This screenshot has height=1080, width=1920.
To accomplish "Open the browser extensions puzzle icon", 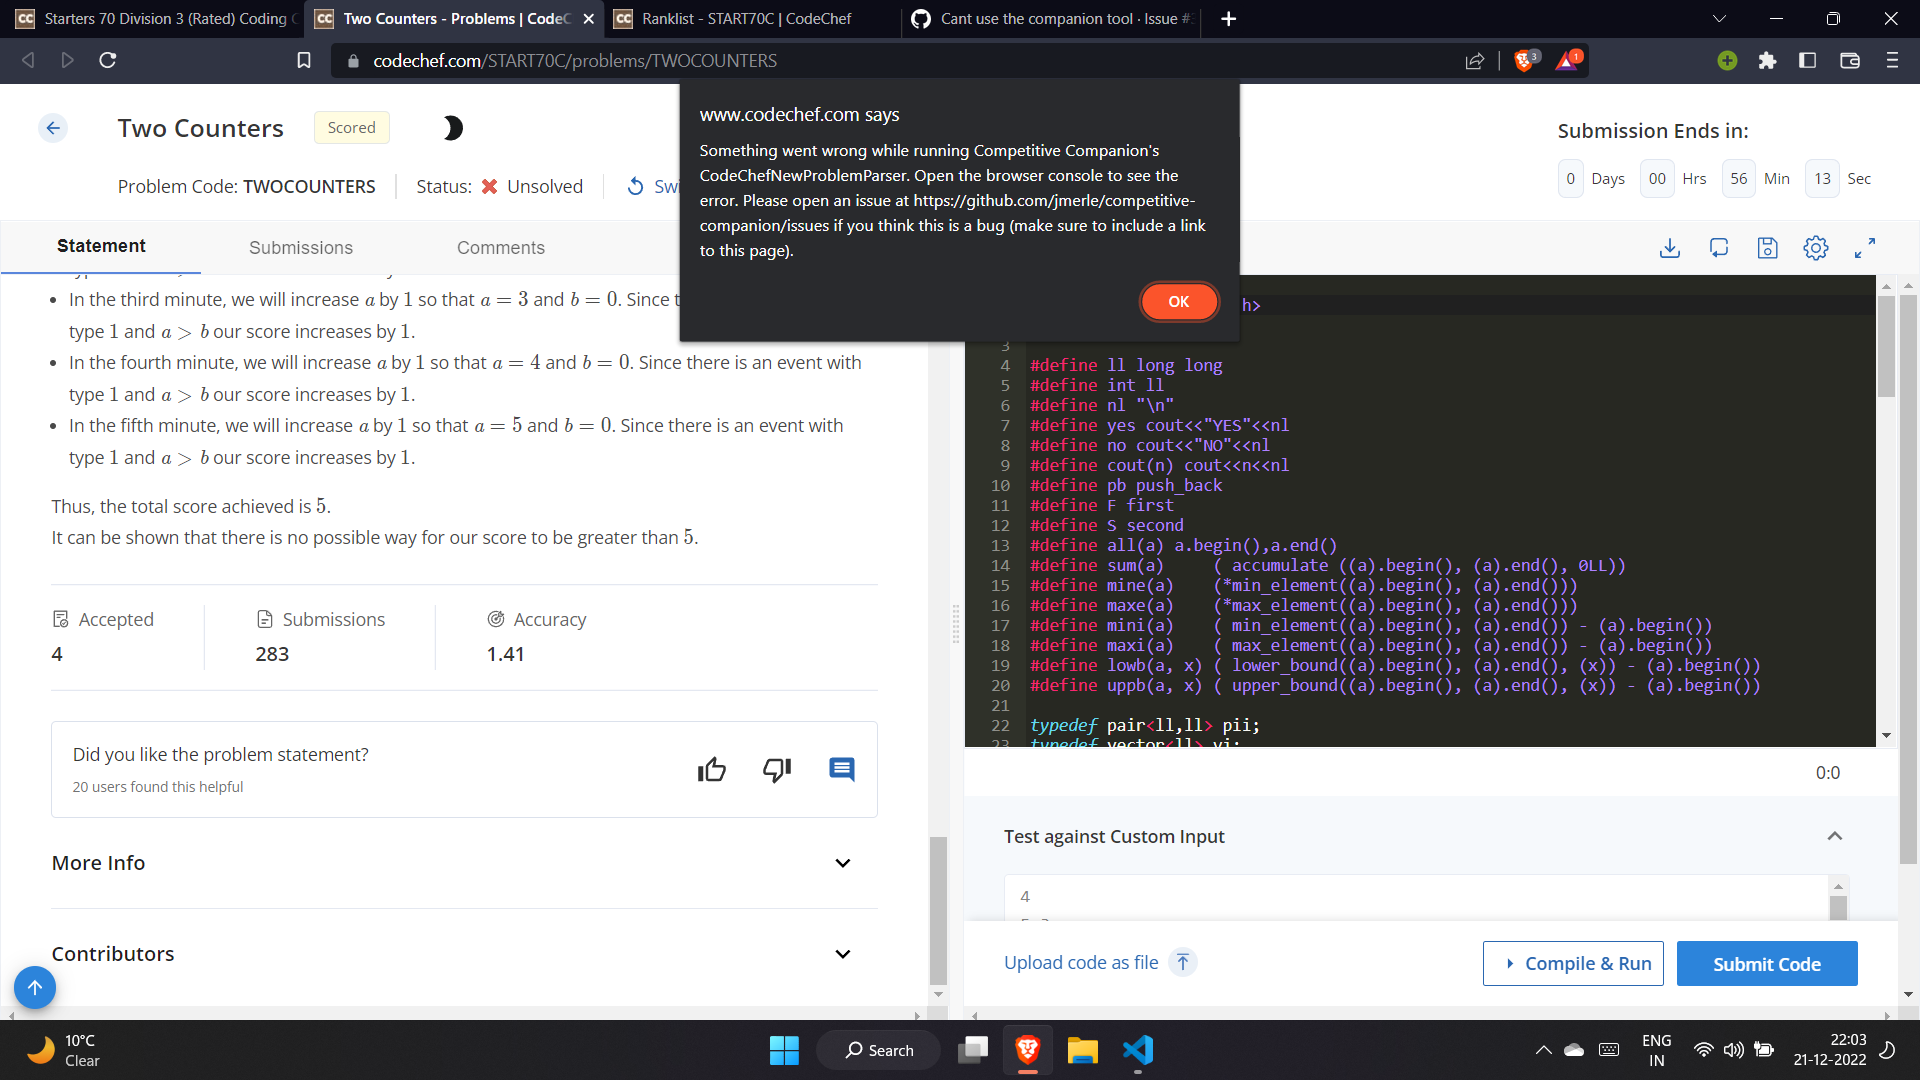I will [1768, 60].
